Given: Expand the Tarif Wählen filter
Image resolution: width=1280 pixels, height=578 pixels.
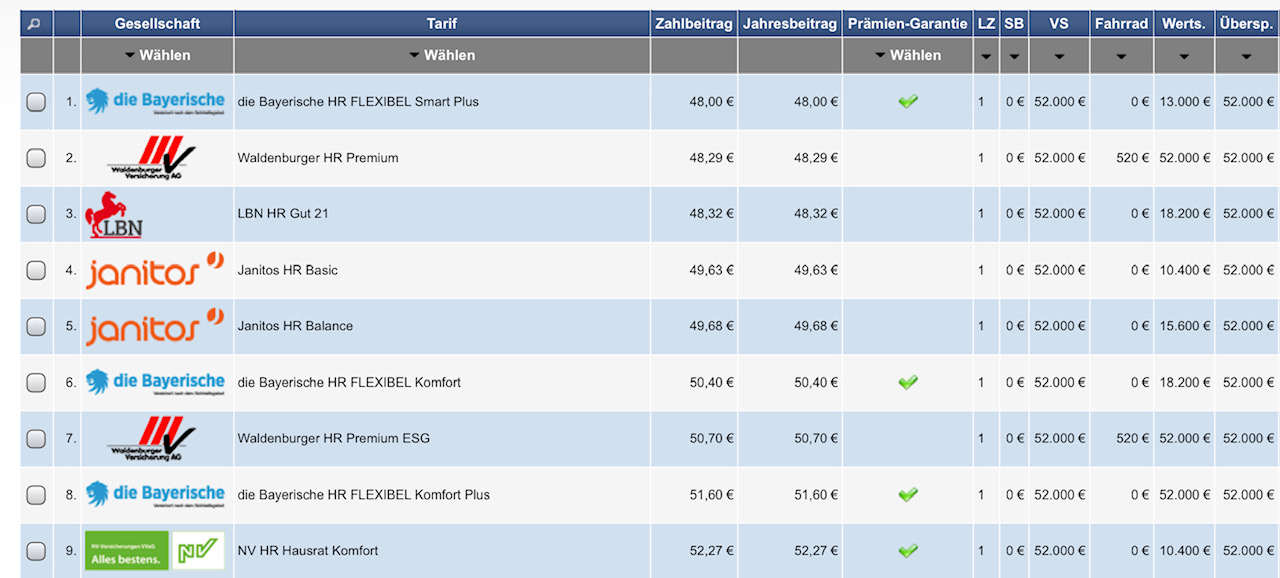Looking at the screenshot, I should coord(442,56).
